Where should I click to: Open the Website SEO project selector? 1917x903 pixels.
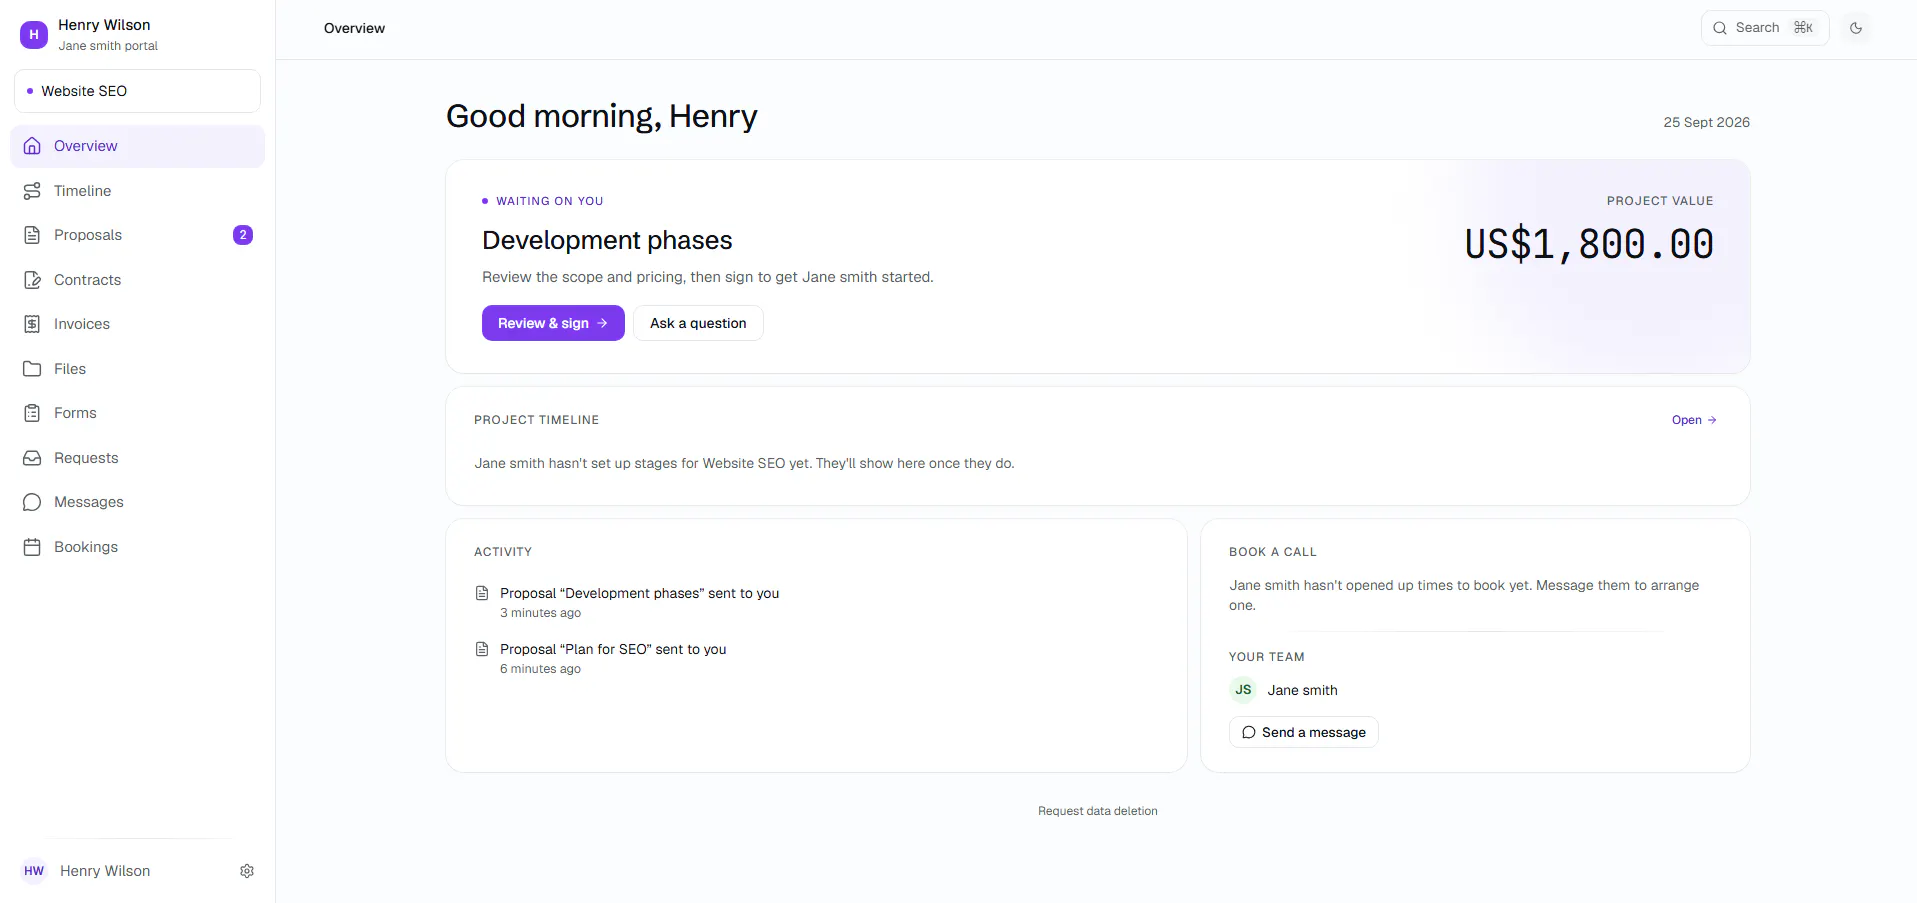click(137, 91)
